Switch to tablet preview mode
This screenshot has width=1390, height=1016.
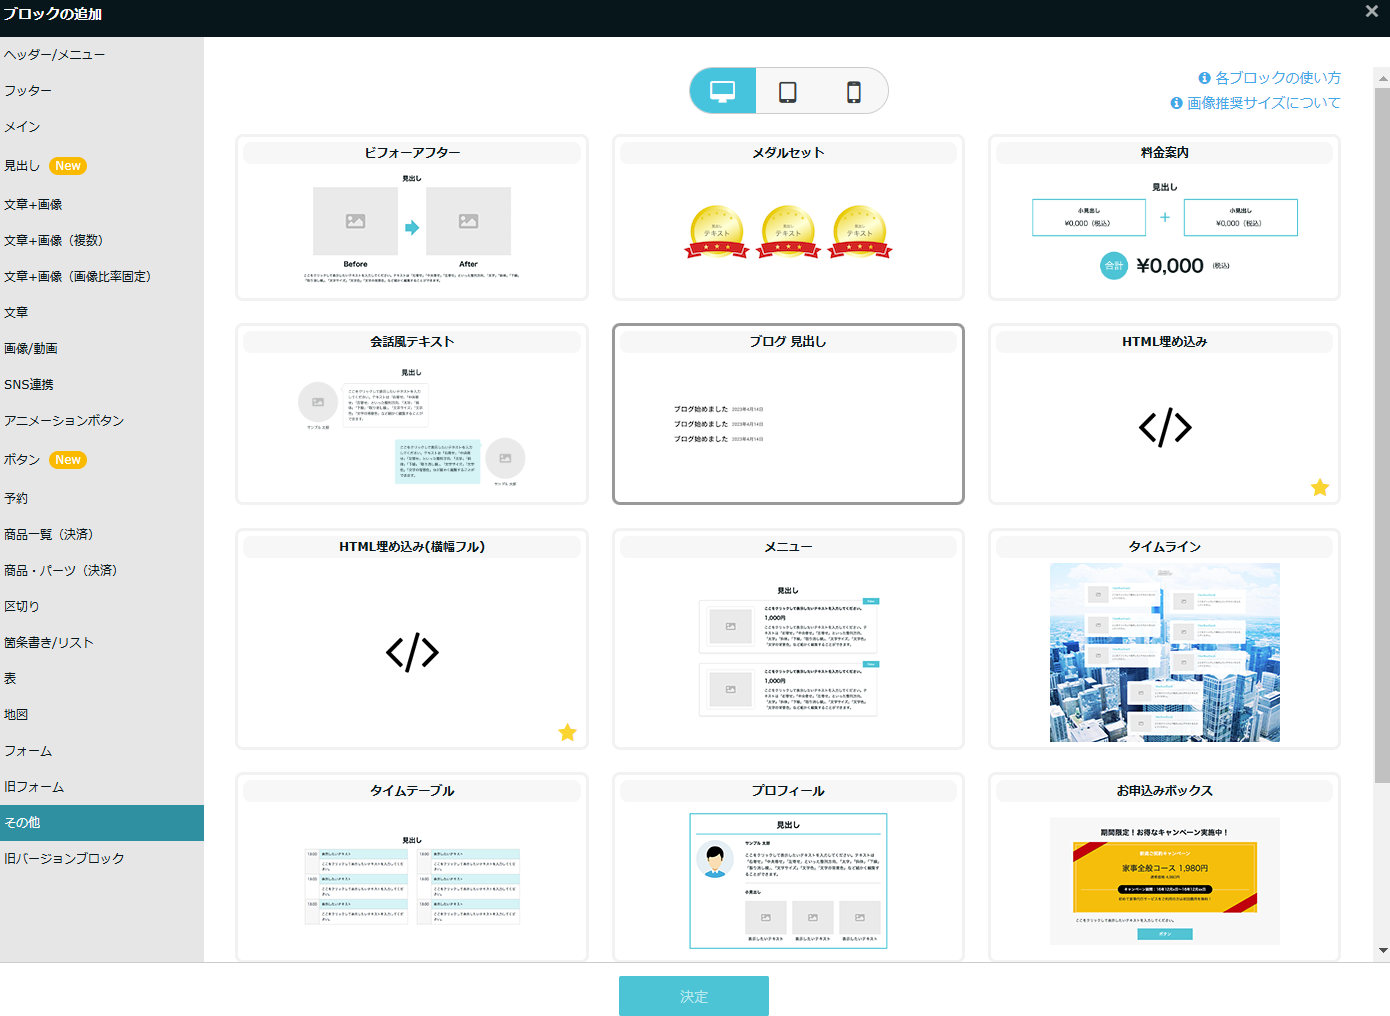(x=788, y=92)
